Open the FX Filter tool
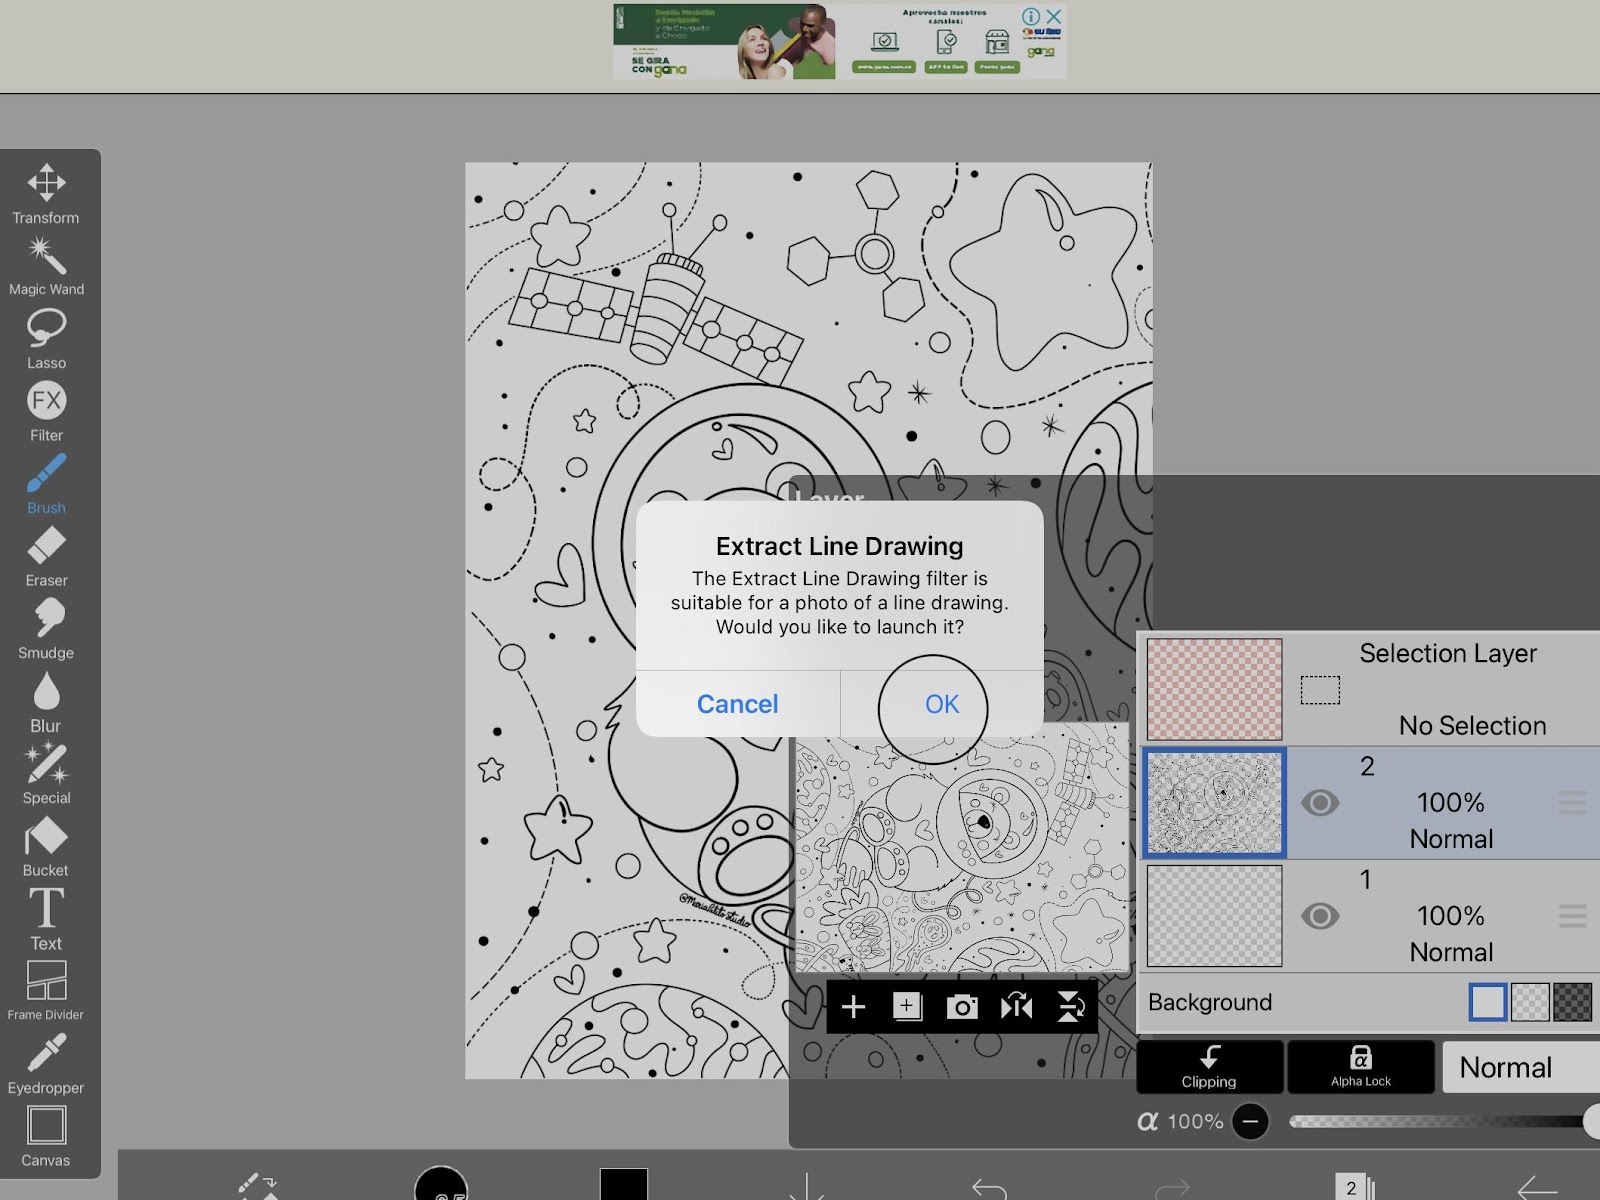Image resolution: width=1600 pixels, height=1200 pixels. pyautogui.click(x=45, y=403)
